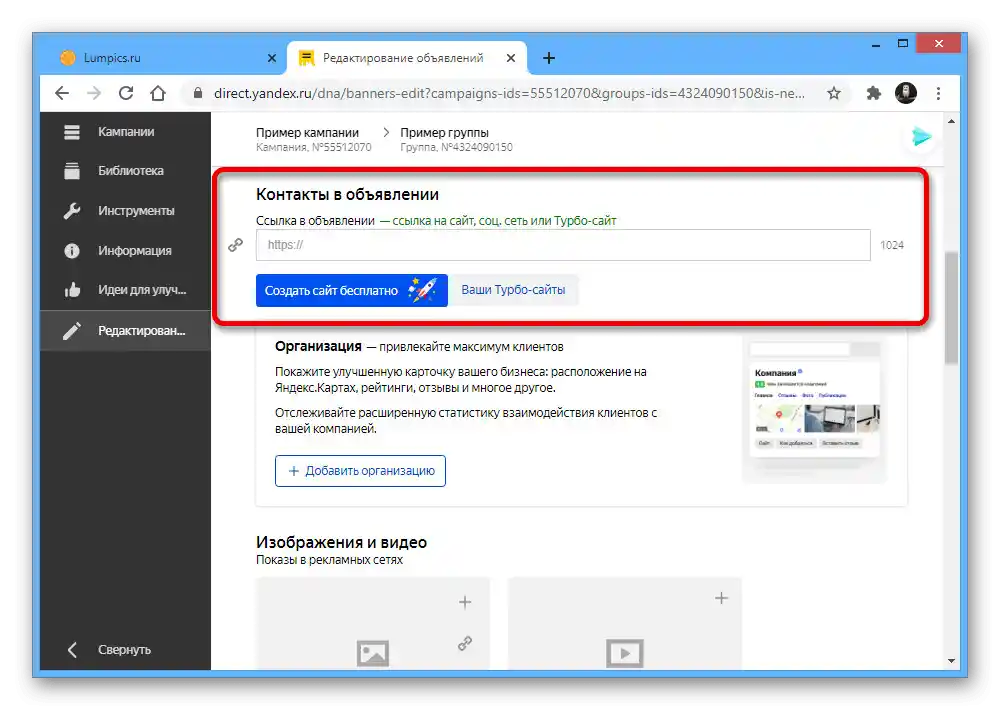The image size is (1000, 710).
Task: Open a new browser tab
Action: click(548, 58)
